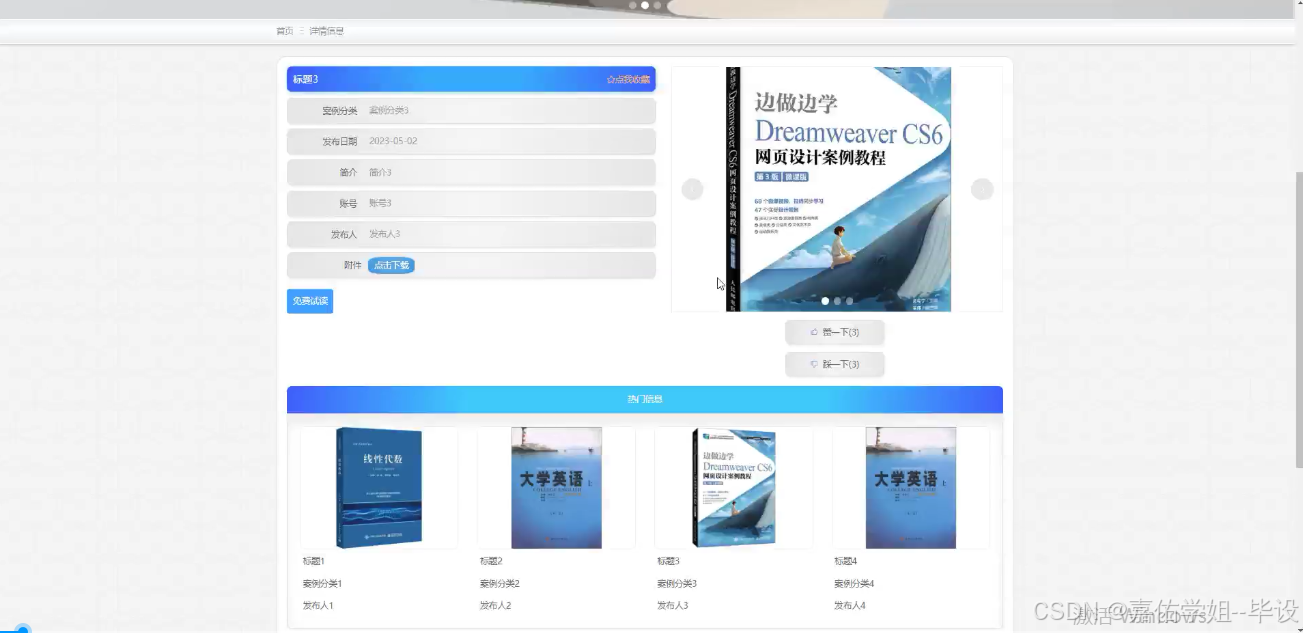The image size is (1303, 633).
Task: Click the 点我收藏 star favorite link
Action: click(628, 79)
